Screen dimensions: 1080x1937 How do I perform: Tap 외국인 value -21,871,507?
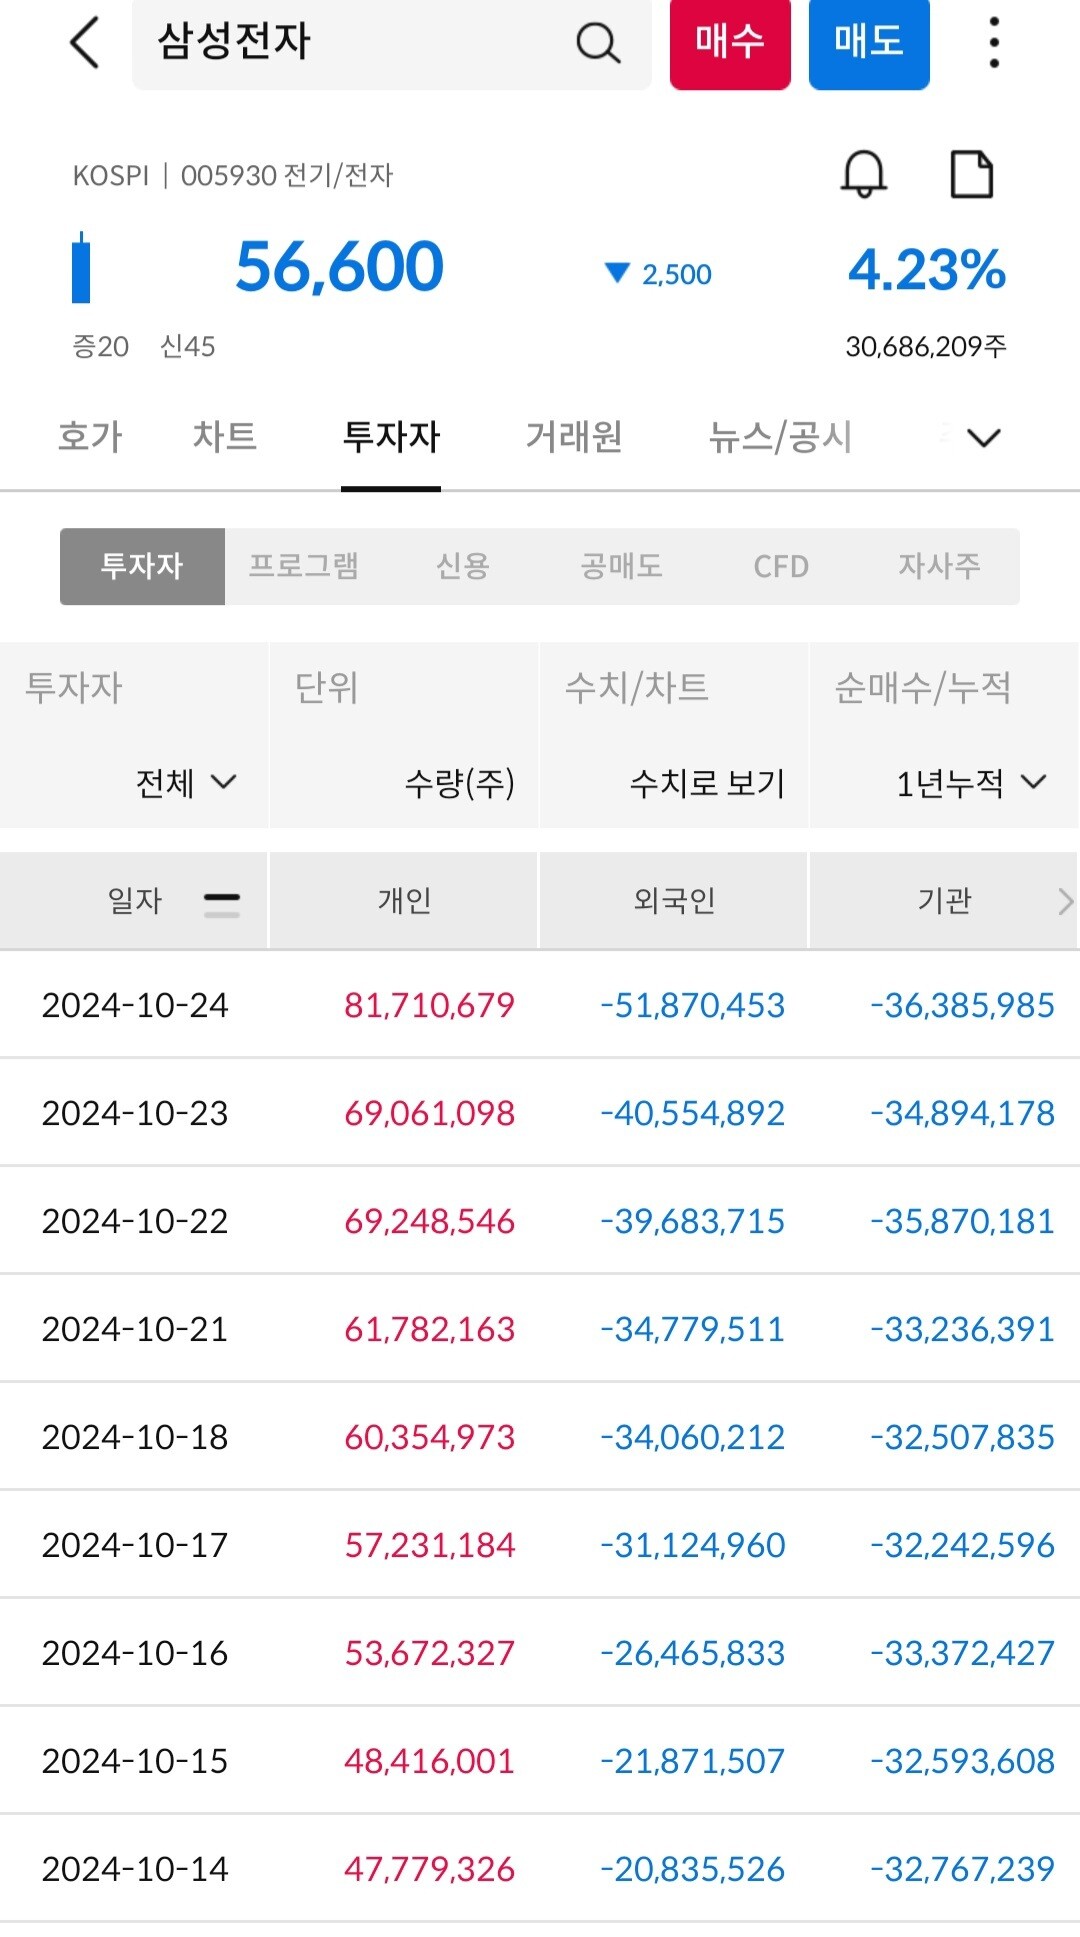[692, 1761]
